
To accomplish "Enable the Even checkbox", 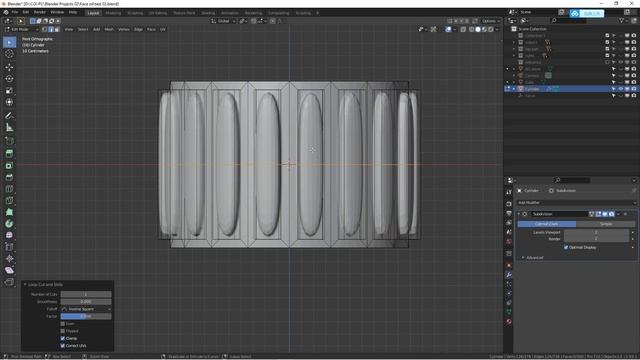I will pyautogui.click(x=62, y=324).
